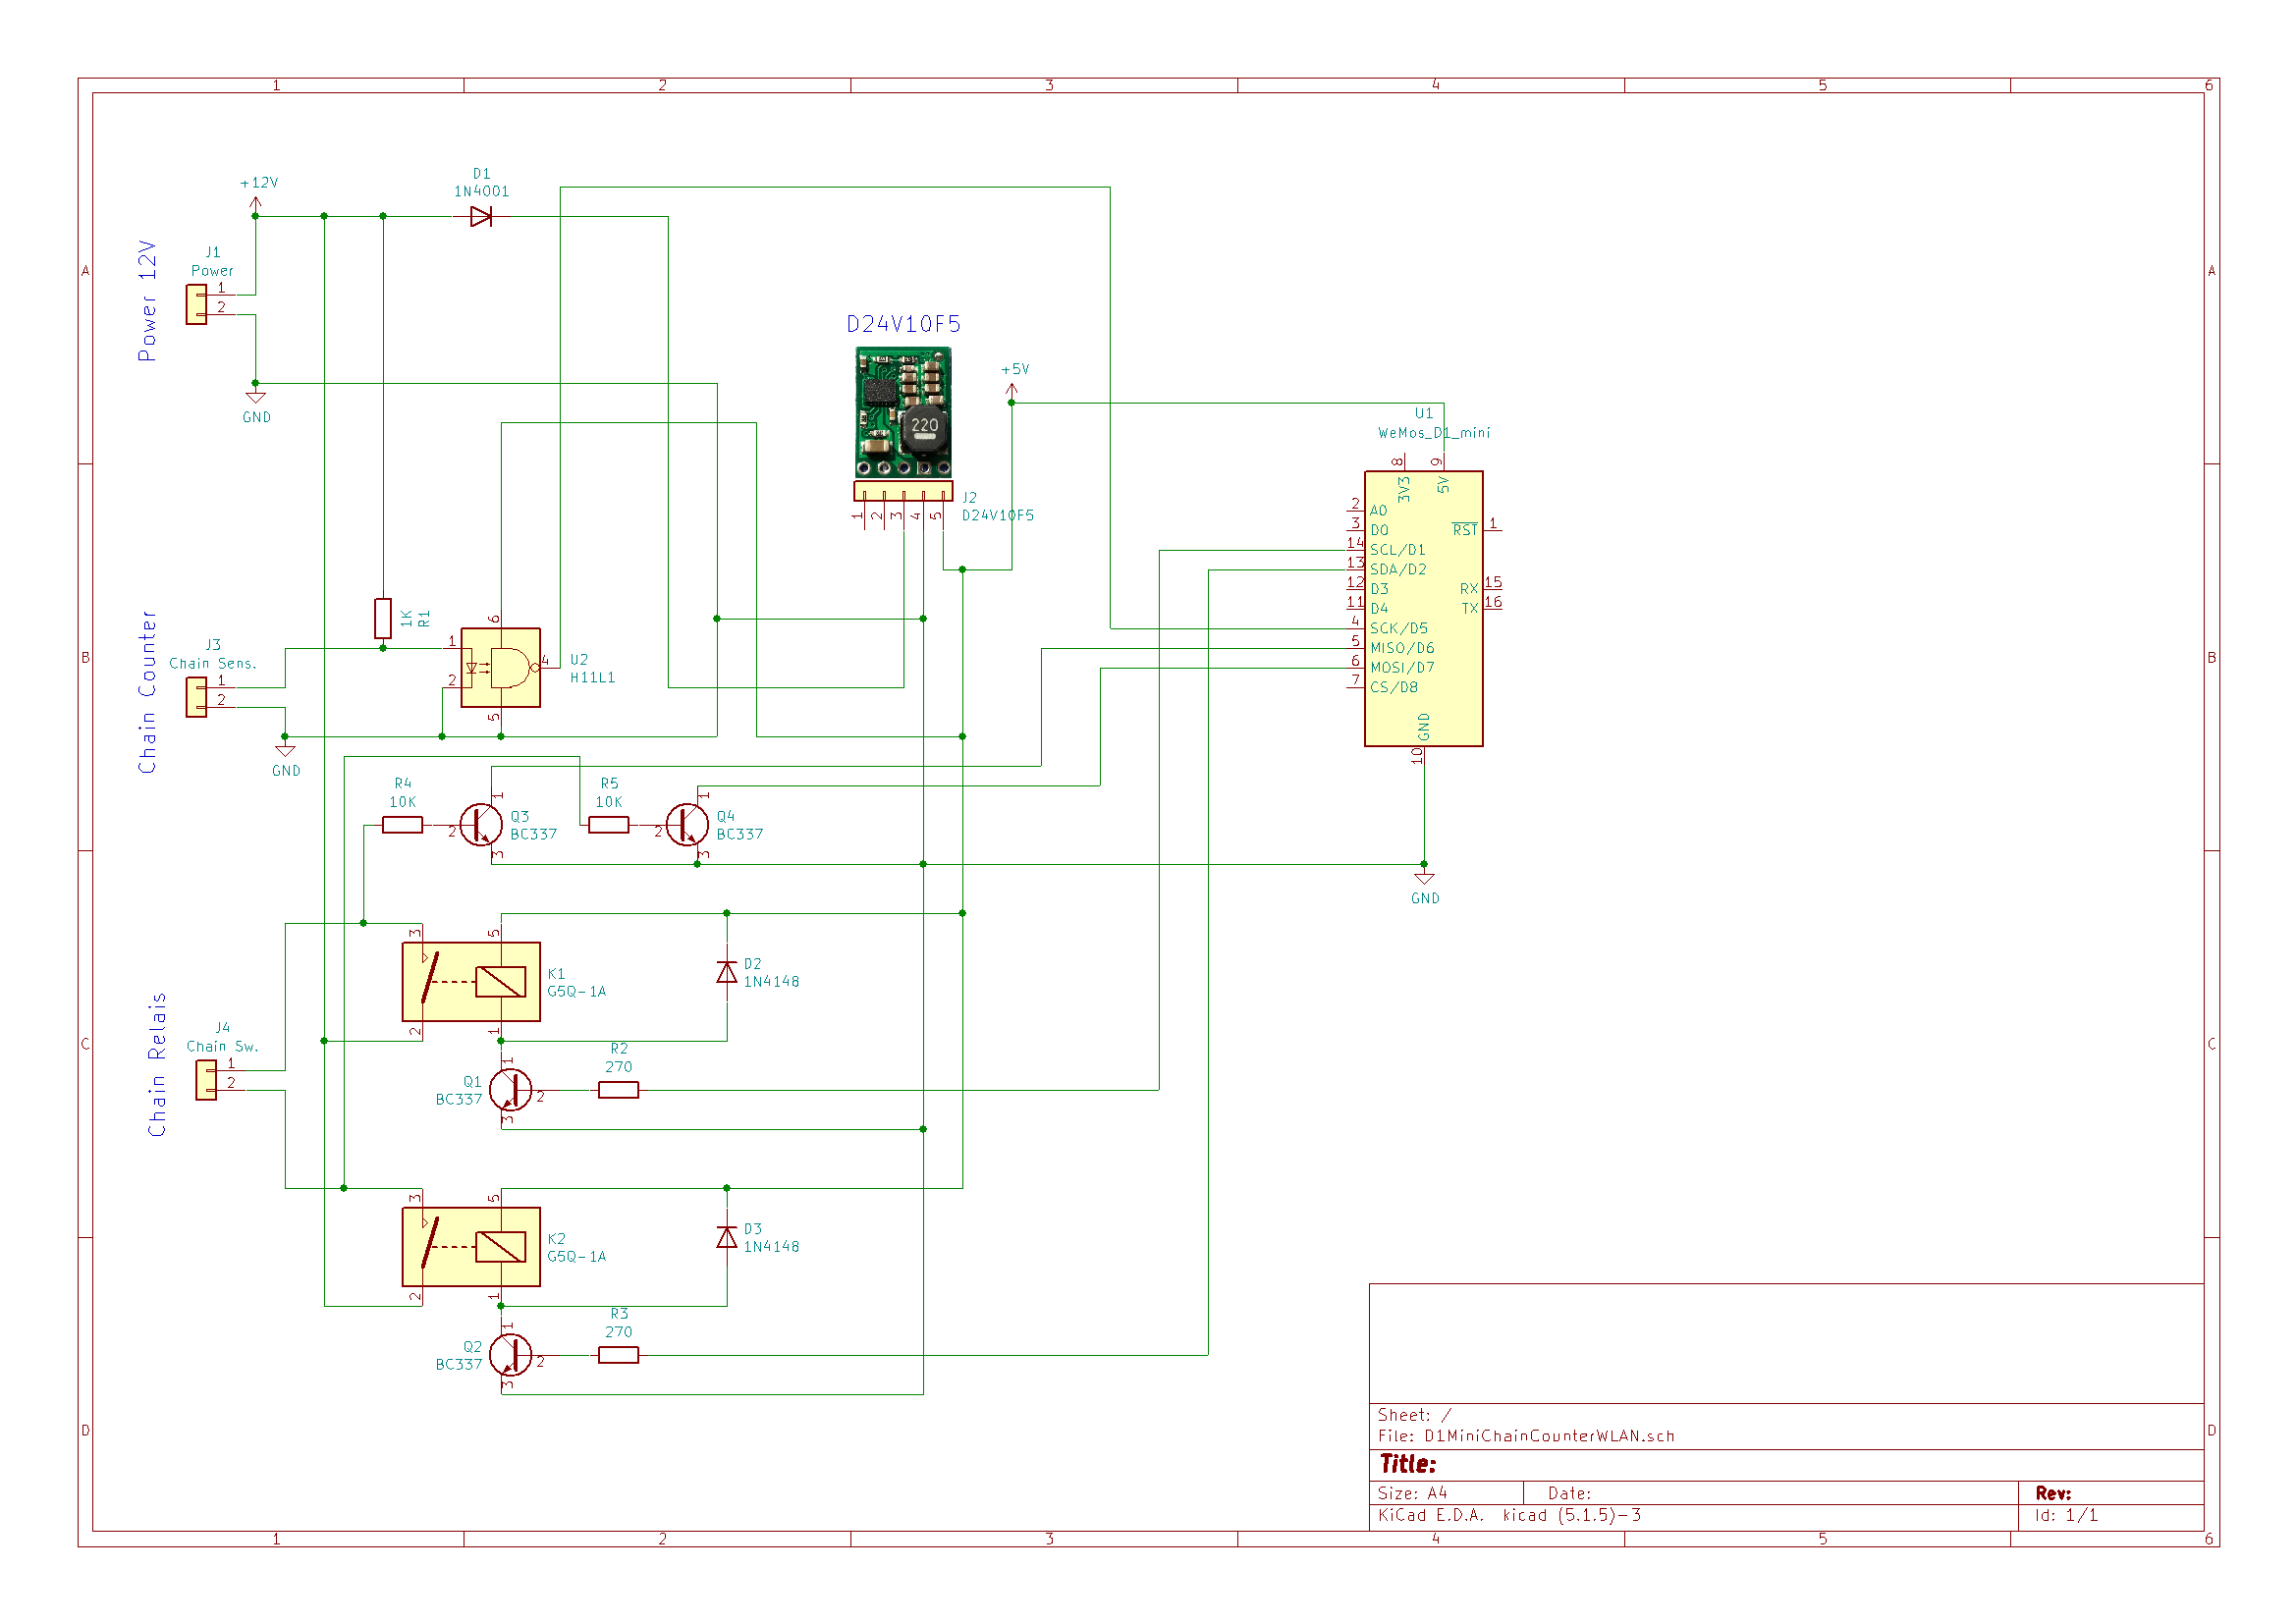Click the R5 10K resistor symbol
Screen dimensions: 2296x1623
(x=609, y=825)
